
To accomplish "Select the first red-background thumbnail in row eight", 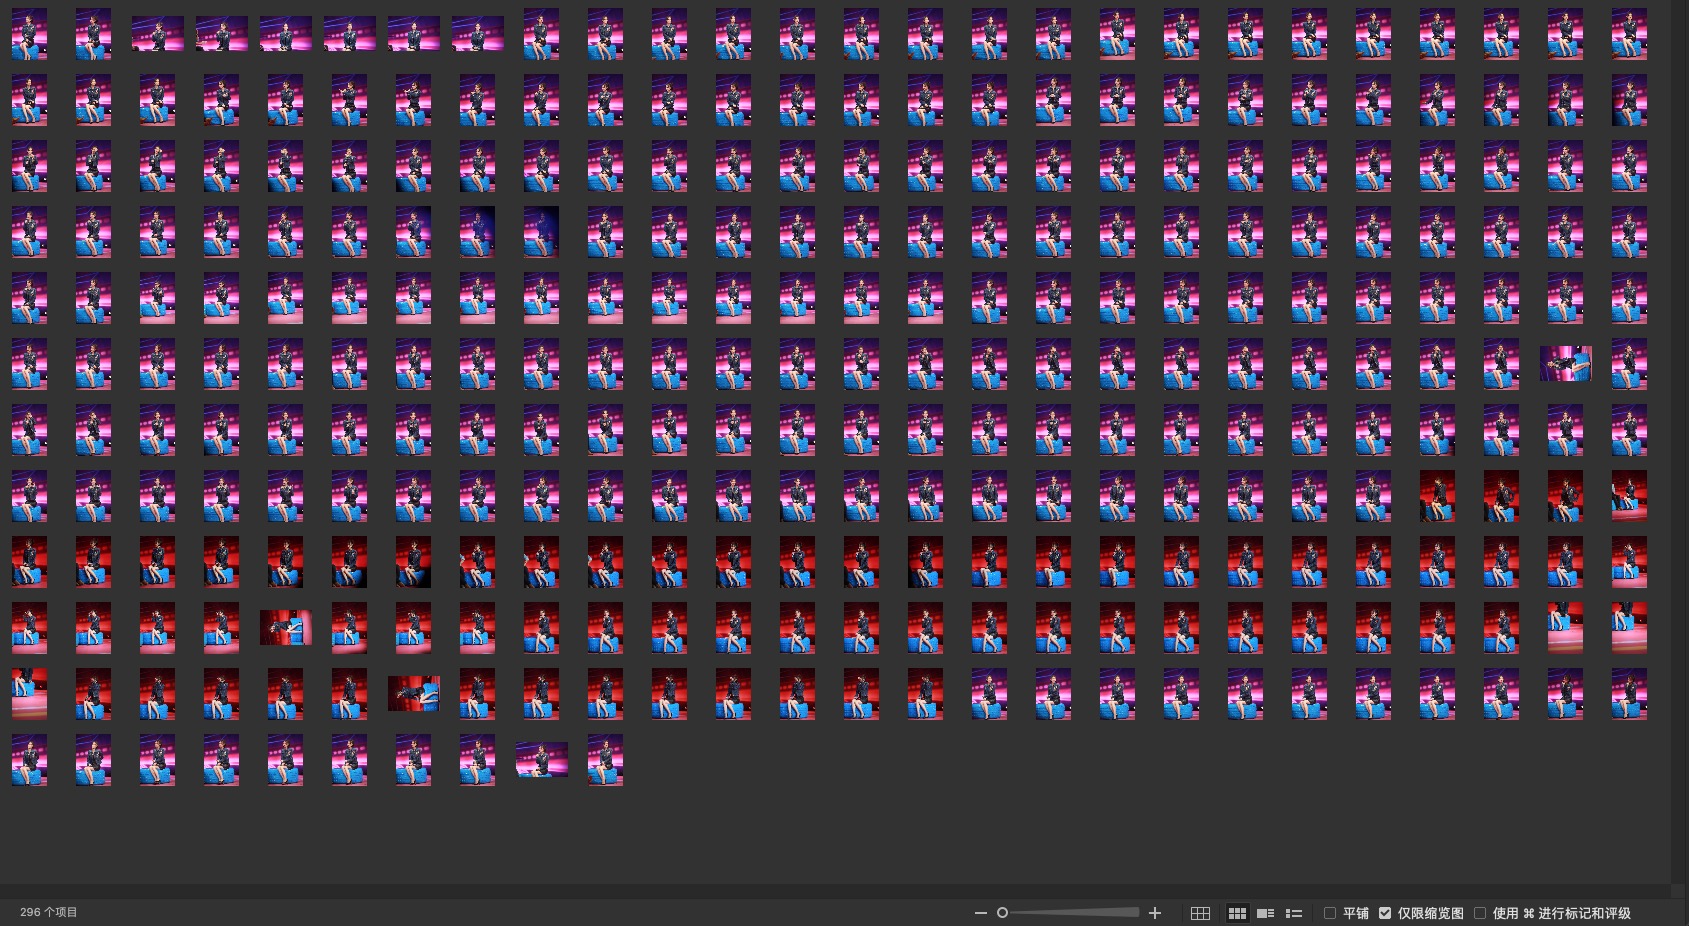I will click(1437, 496).
